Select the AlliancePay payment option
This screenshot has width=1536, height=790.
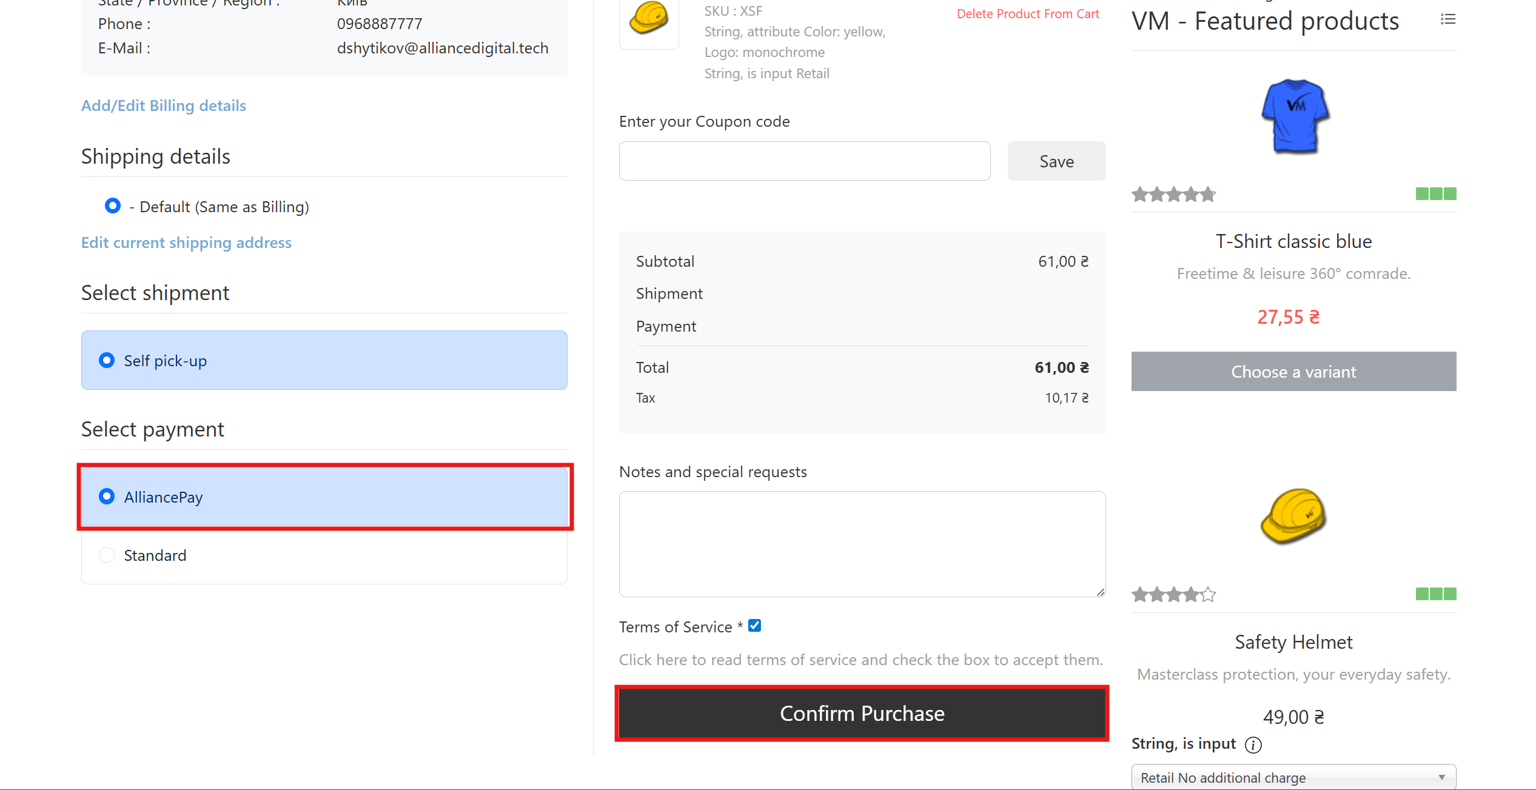107,497
